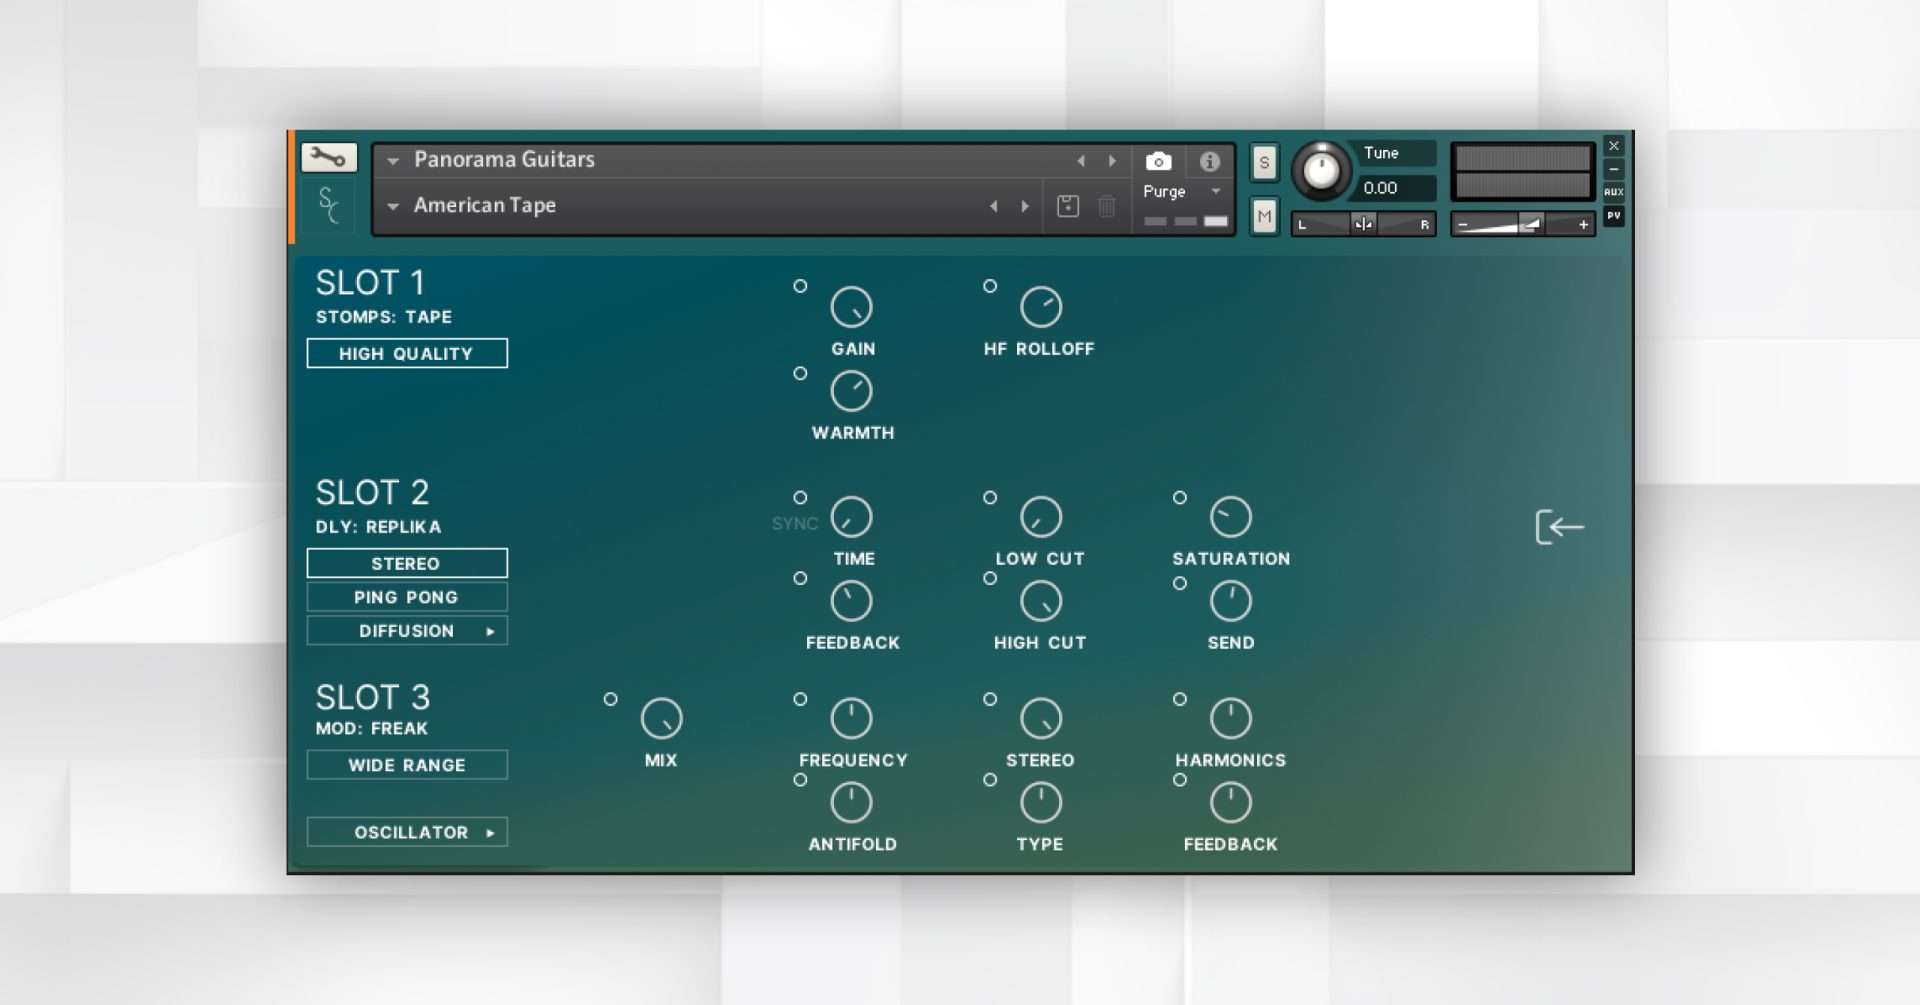This screenshot has height=1005, width=1920.
Task: Click the PV button
Action: (x=1614, y=216)
